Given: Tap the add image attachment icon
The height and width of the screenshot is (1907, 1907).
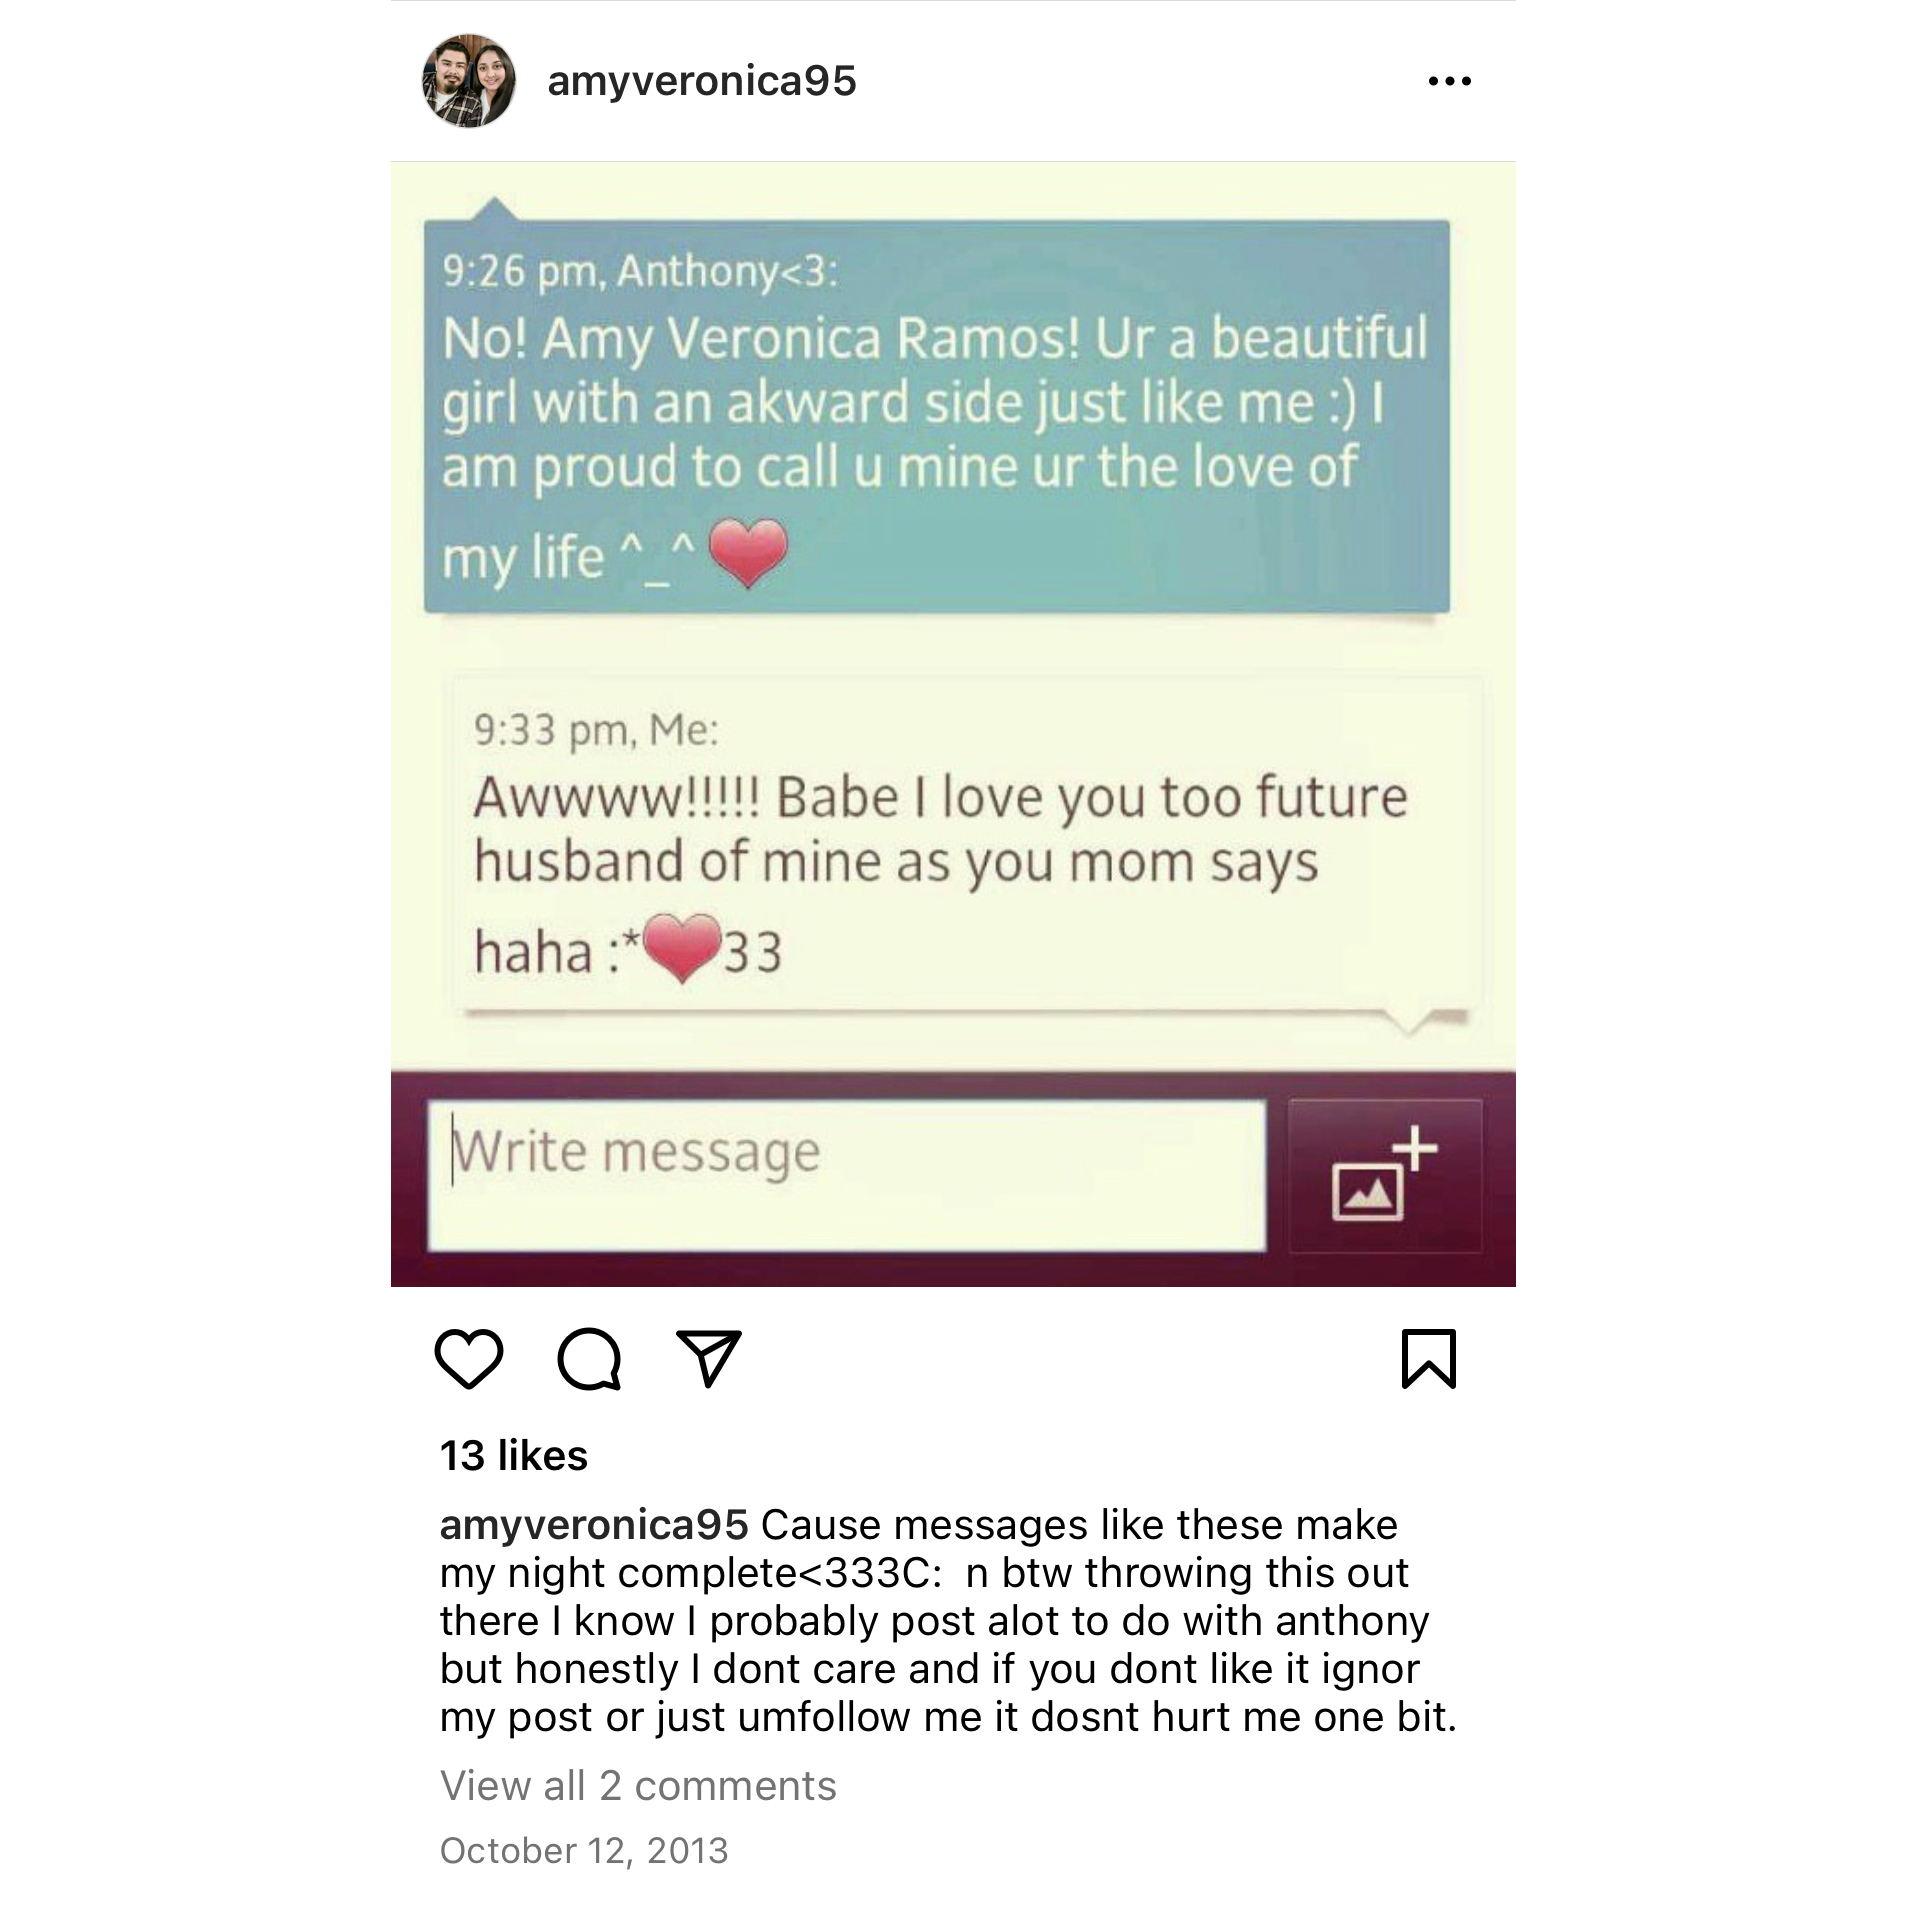Looking at the screenshot, I should 1385,1175.
